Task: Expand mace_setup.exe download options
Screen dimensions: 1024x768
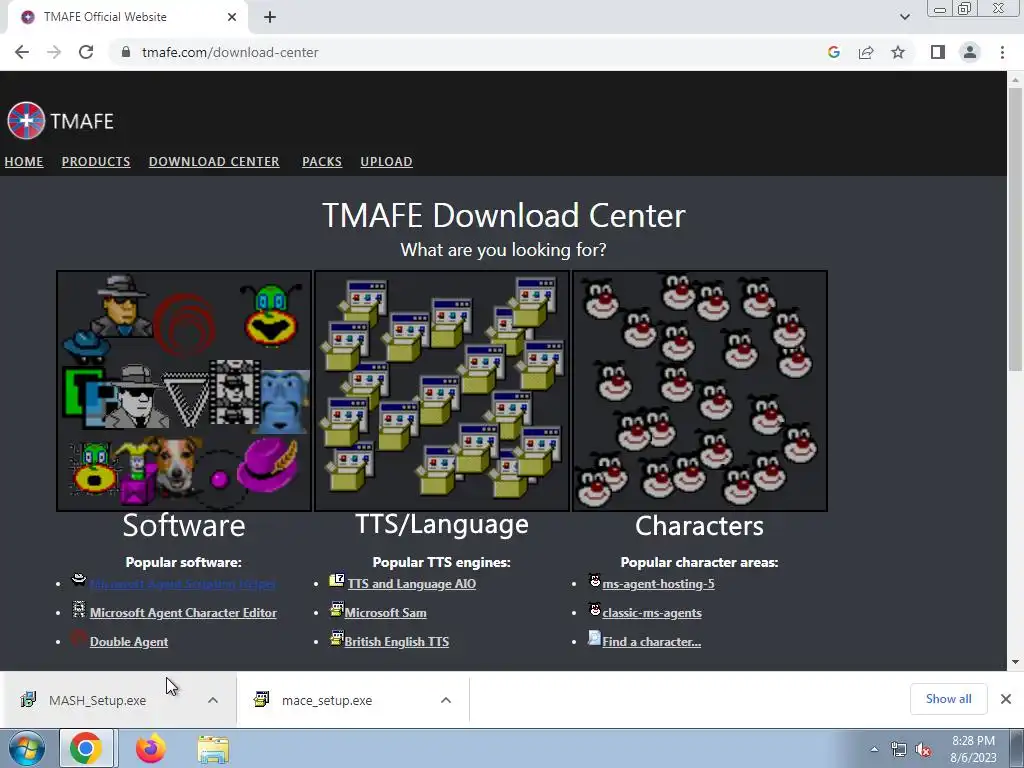Action: 446,700
